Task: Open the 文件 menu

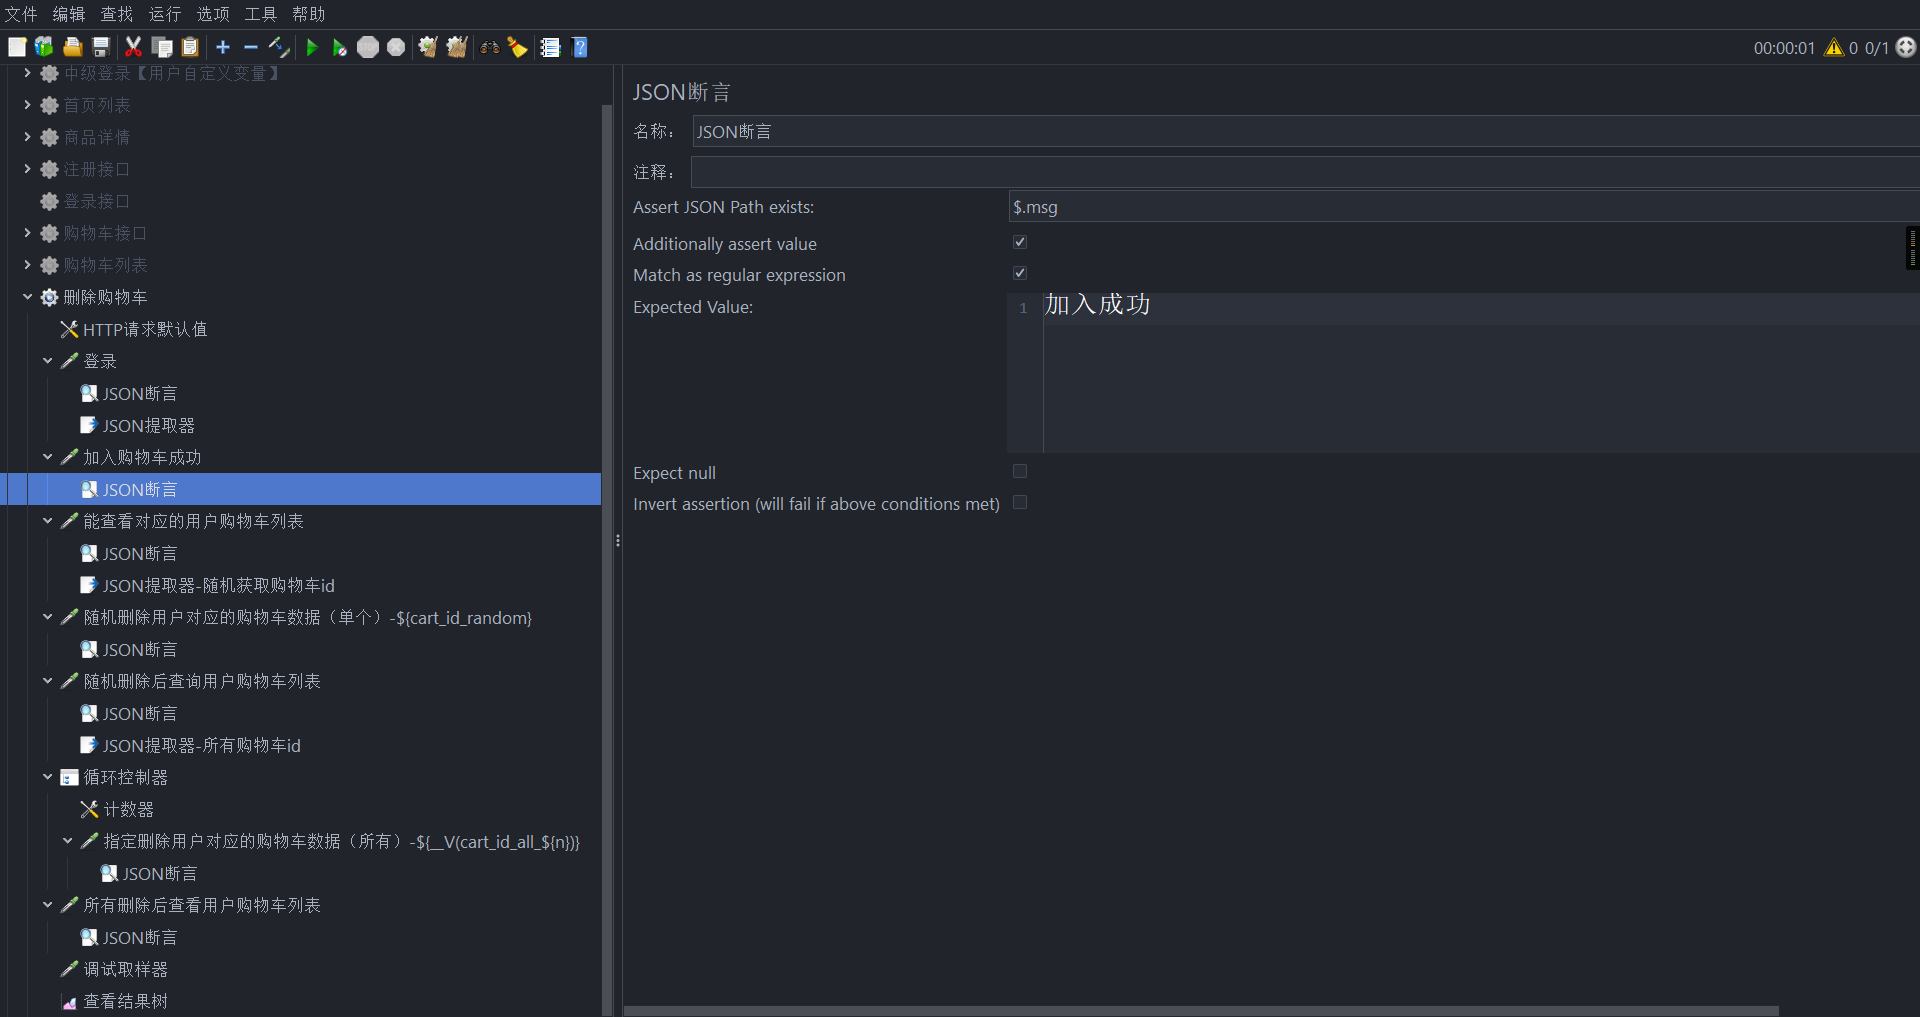Action: (x=21, y=14)
